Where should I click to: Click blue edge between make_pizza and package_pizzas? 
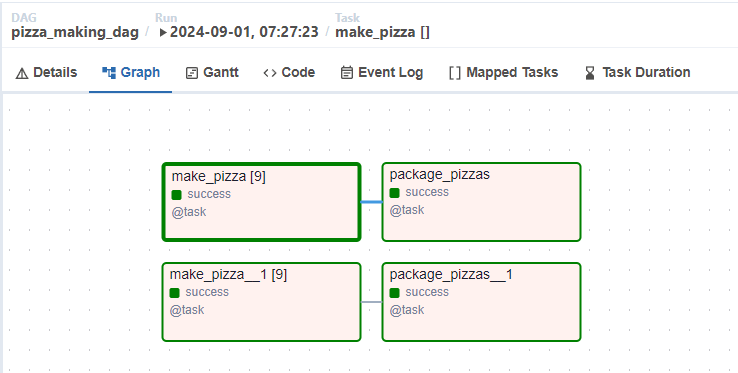coord(371,202)
